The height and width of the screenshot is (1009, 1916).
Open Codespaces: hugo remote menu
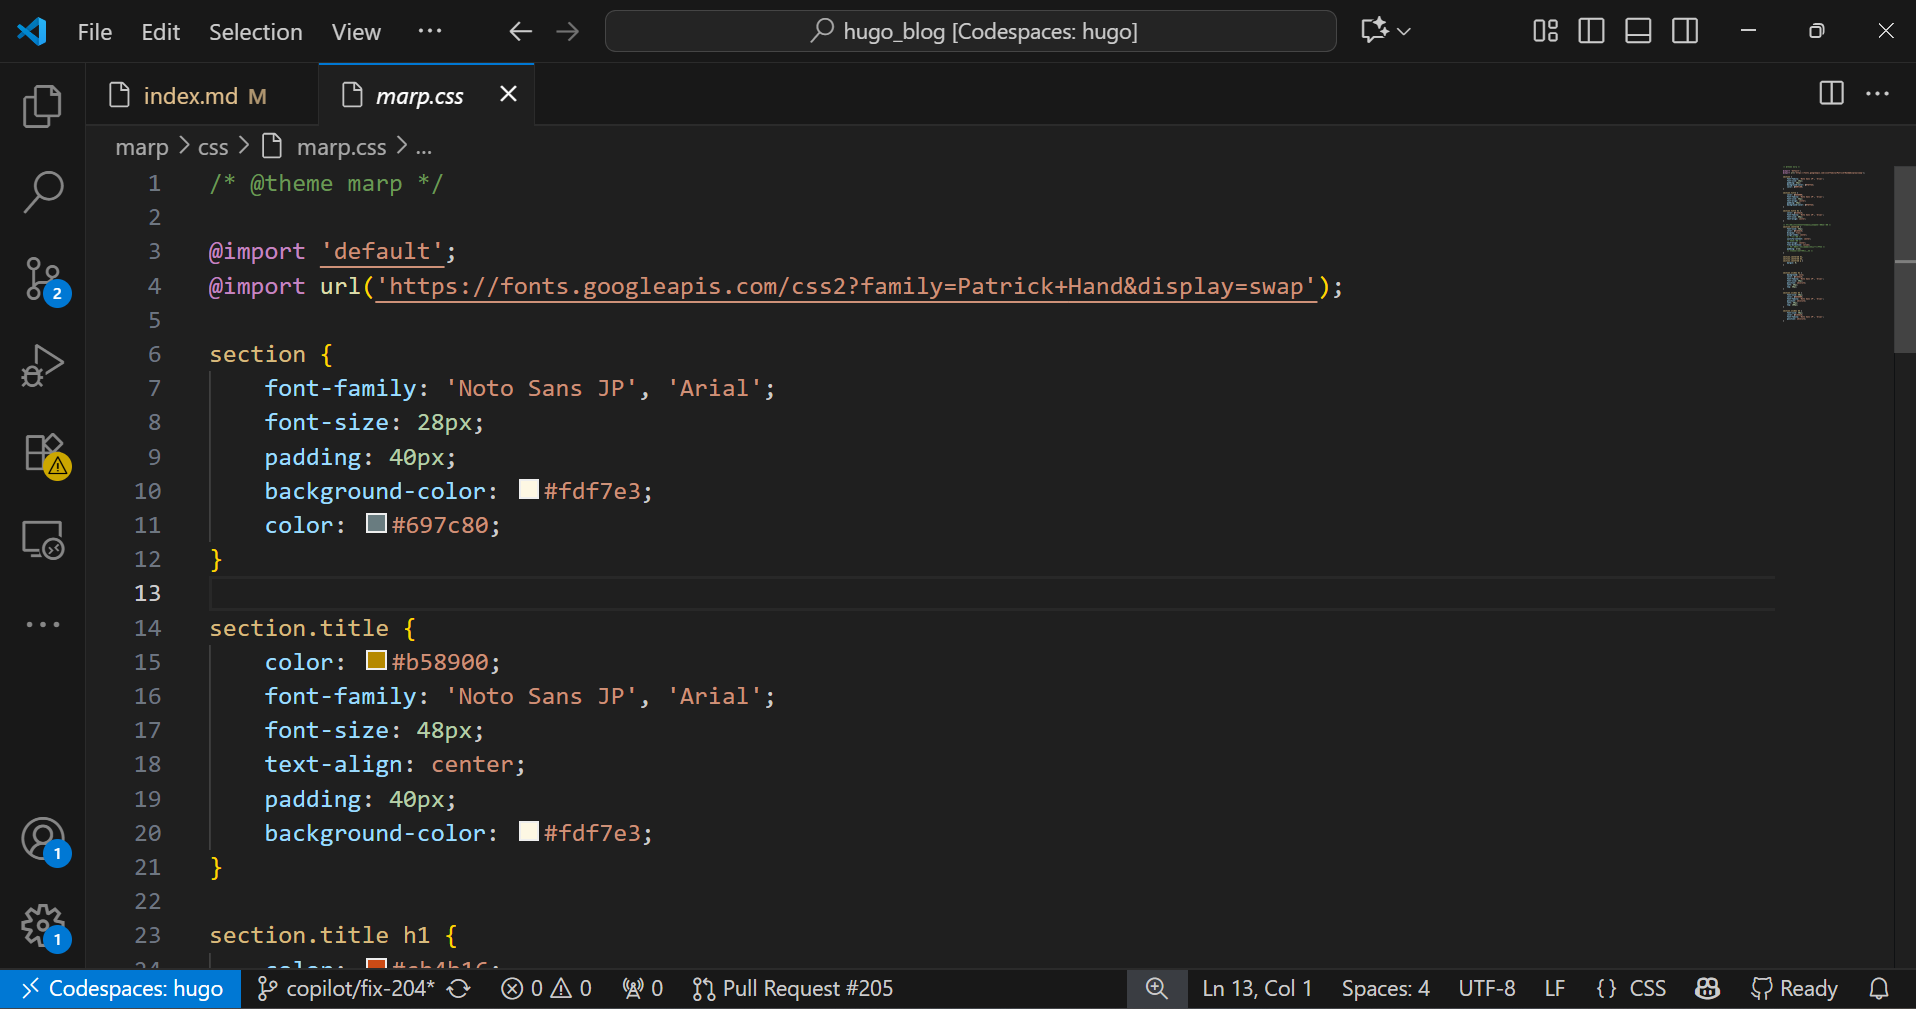(121, 989)
